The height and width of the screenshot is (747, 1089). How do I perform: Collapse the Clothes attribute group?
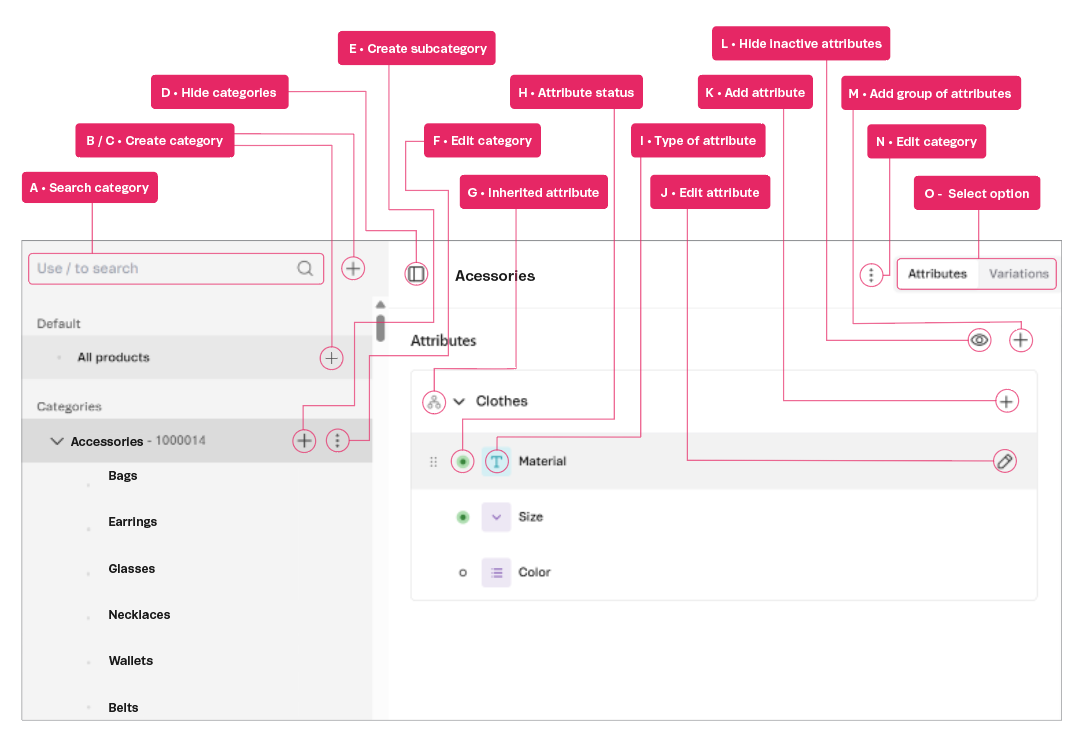pyautogui.click(x=460, y=401)
